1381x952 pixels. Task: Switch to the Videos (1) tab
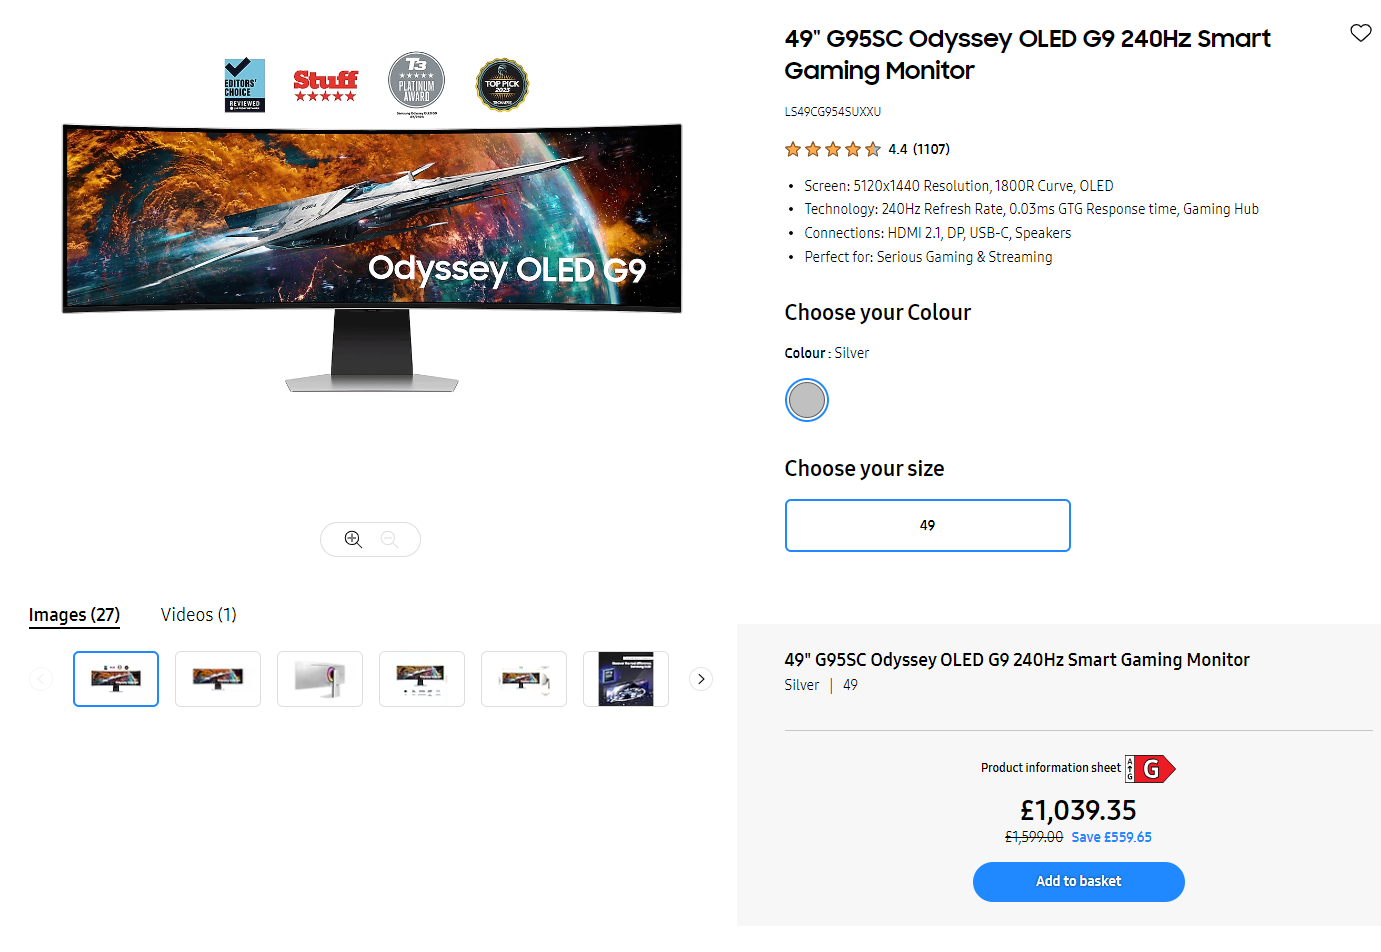click(199, 615)
